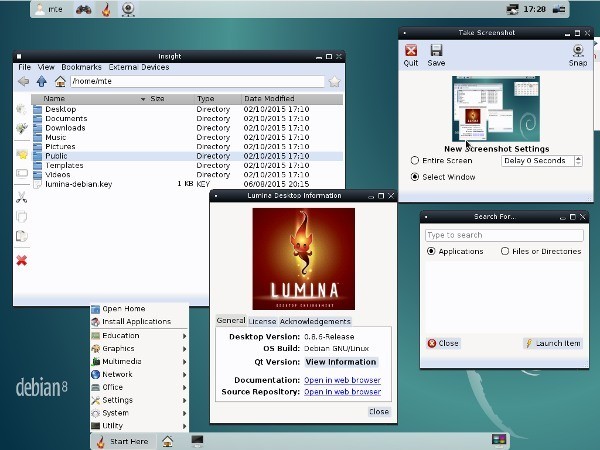Click workspace switcher icon in bottom panel

499,440
